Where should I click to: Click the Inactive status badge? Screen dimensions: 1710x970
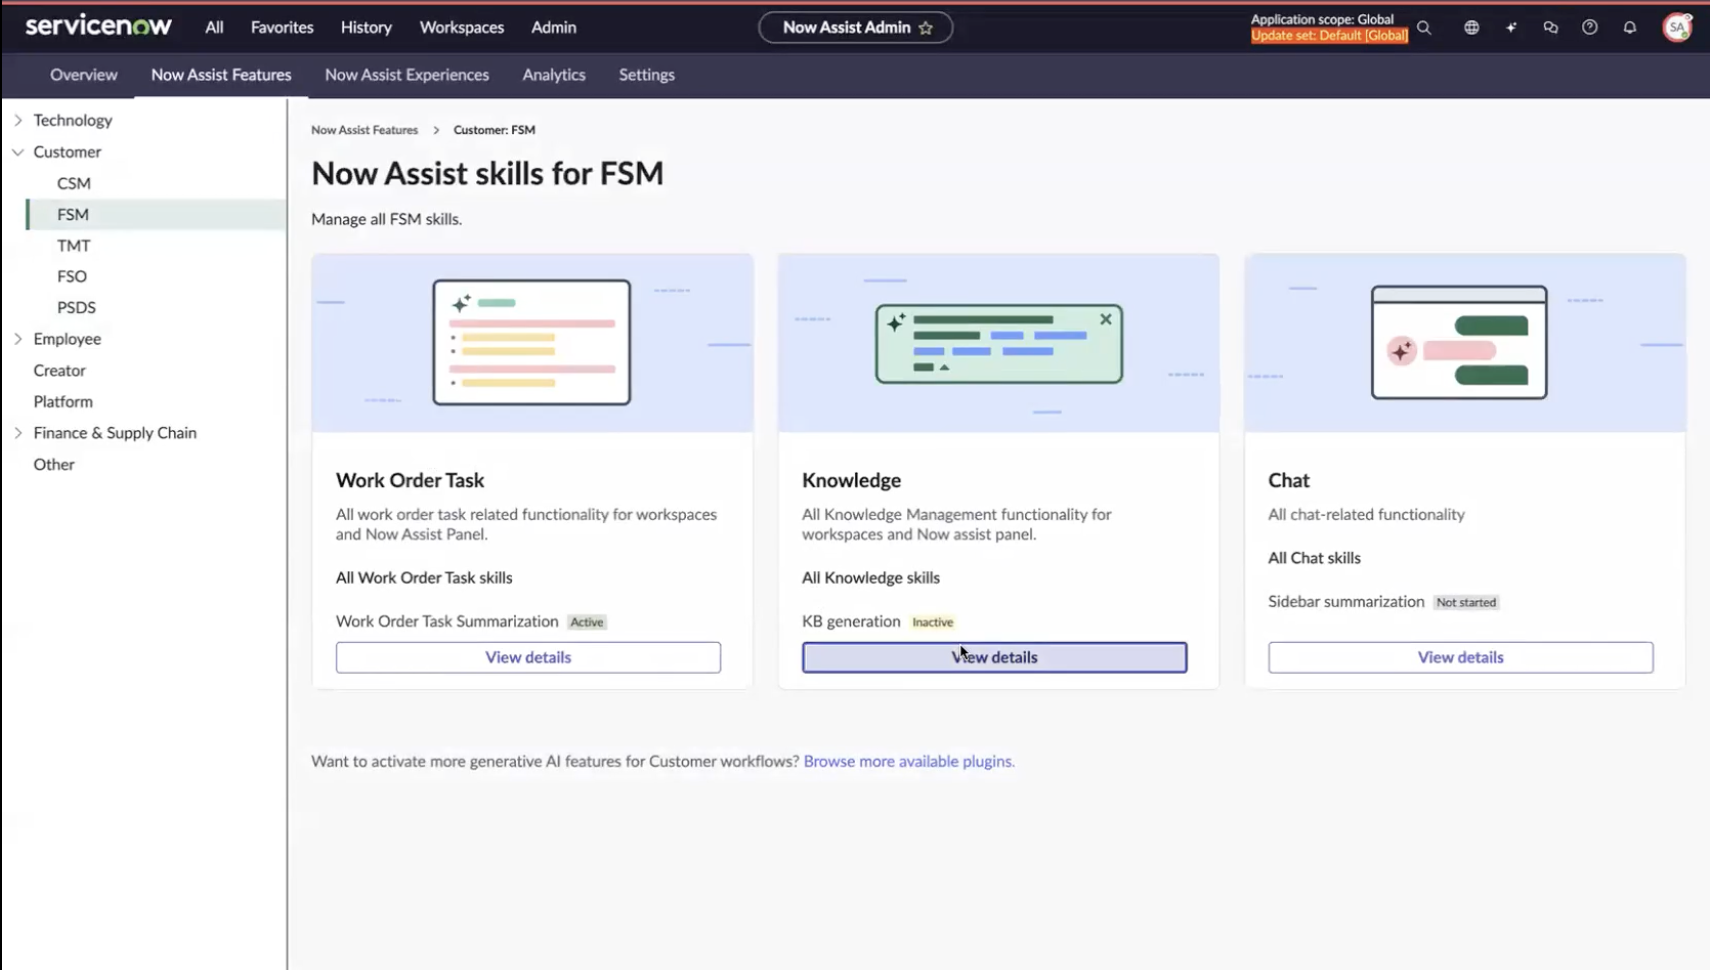tap(933, 622)
